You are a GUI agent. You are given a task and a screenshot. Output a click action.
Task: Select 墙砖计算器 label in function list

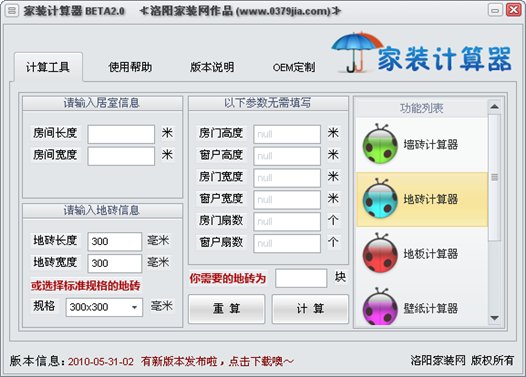pos(431,145)
